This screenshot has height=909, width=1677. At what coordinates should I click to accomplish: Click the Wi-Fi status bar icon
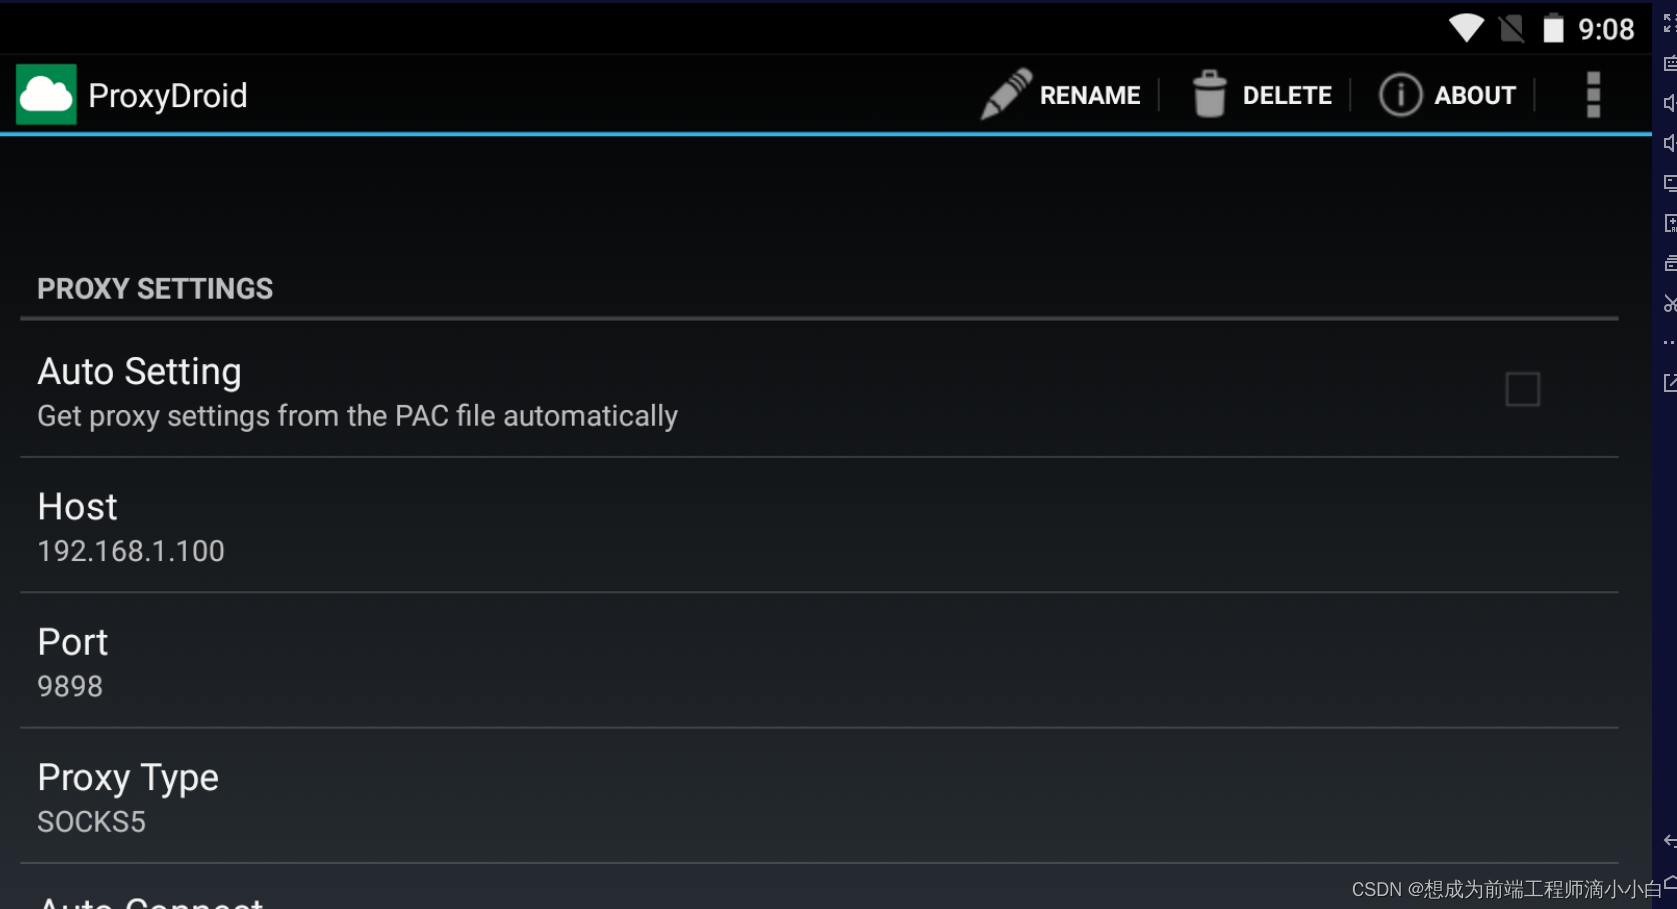(x=1466, y=28)
